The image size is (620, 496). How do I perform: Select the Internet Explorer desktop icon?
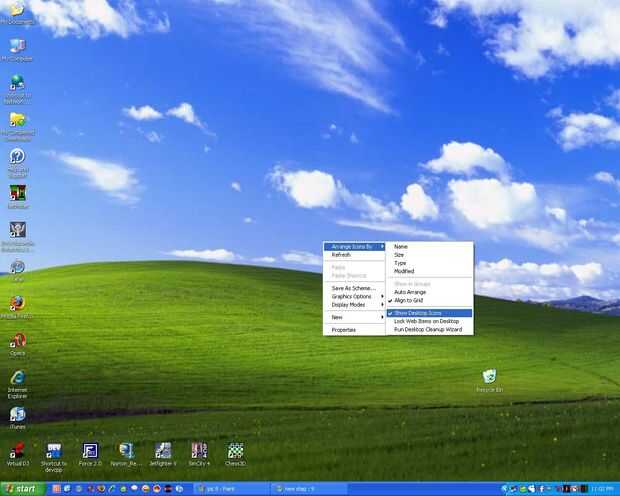click(18, 384)
